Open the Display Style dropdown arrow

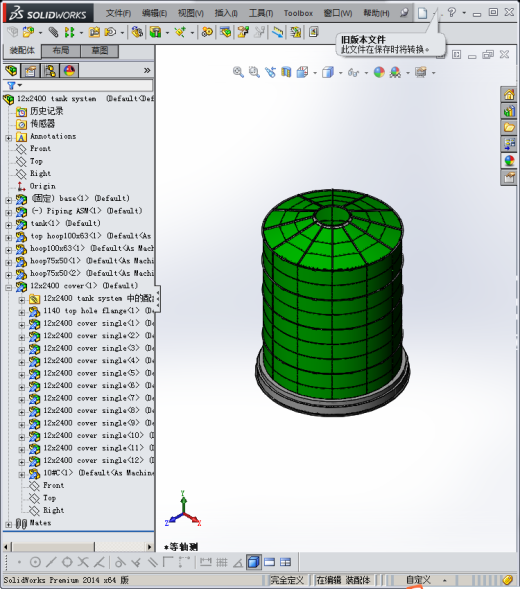(x=340, y=72)
